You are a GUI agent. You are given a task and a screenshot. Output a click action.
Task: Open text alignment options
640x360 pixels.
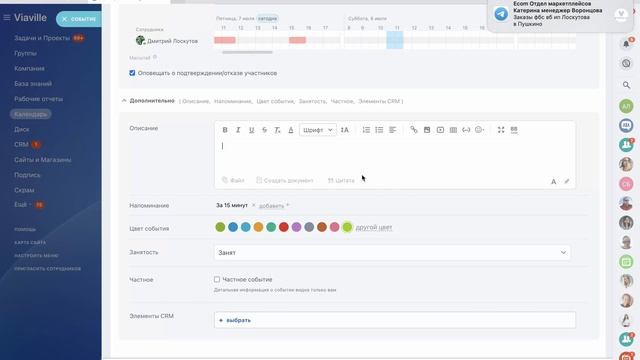(393, 130)
